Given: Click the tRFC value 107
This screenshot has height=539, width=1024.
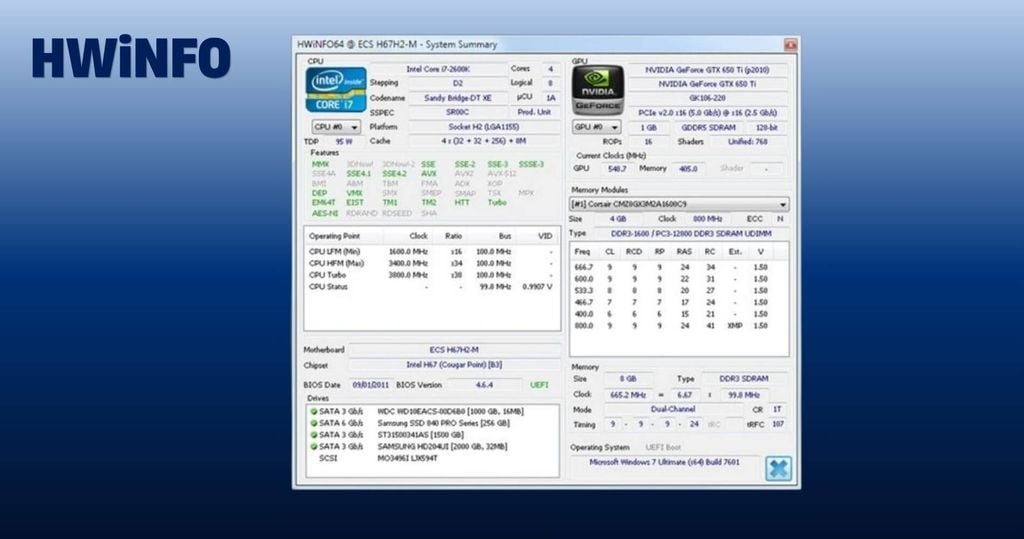Looking at the screenshot, I should coord(777,425).
